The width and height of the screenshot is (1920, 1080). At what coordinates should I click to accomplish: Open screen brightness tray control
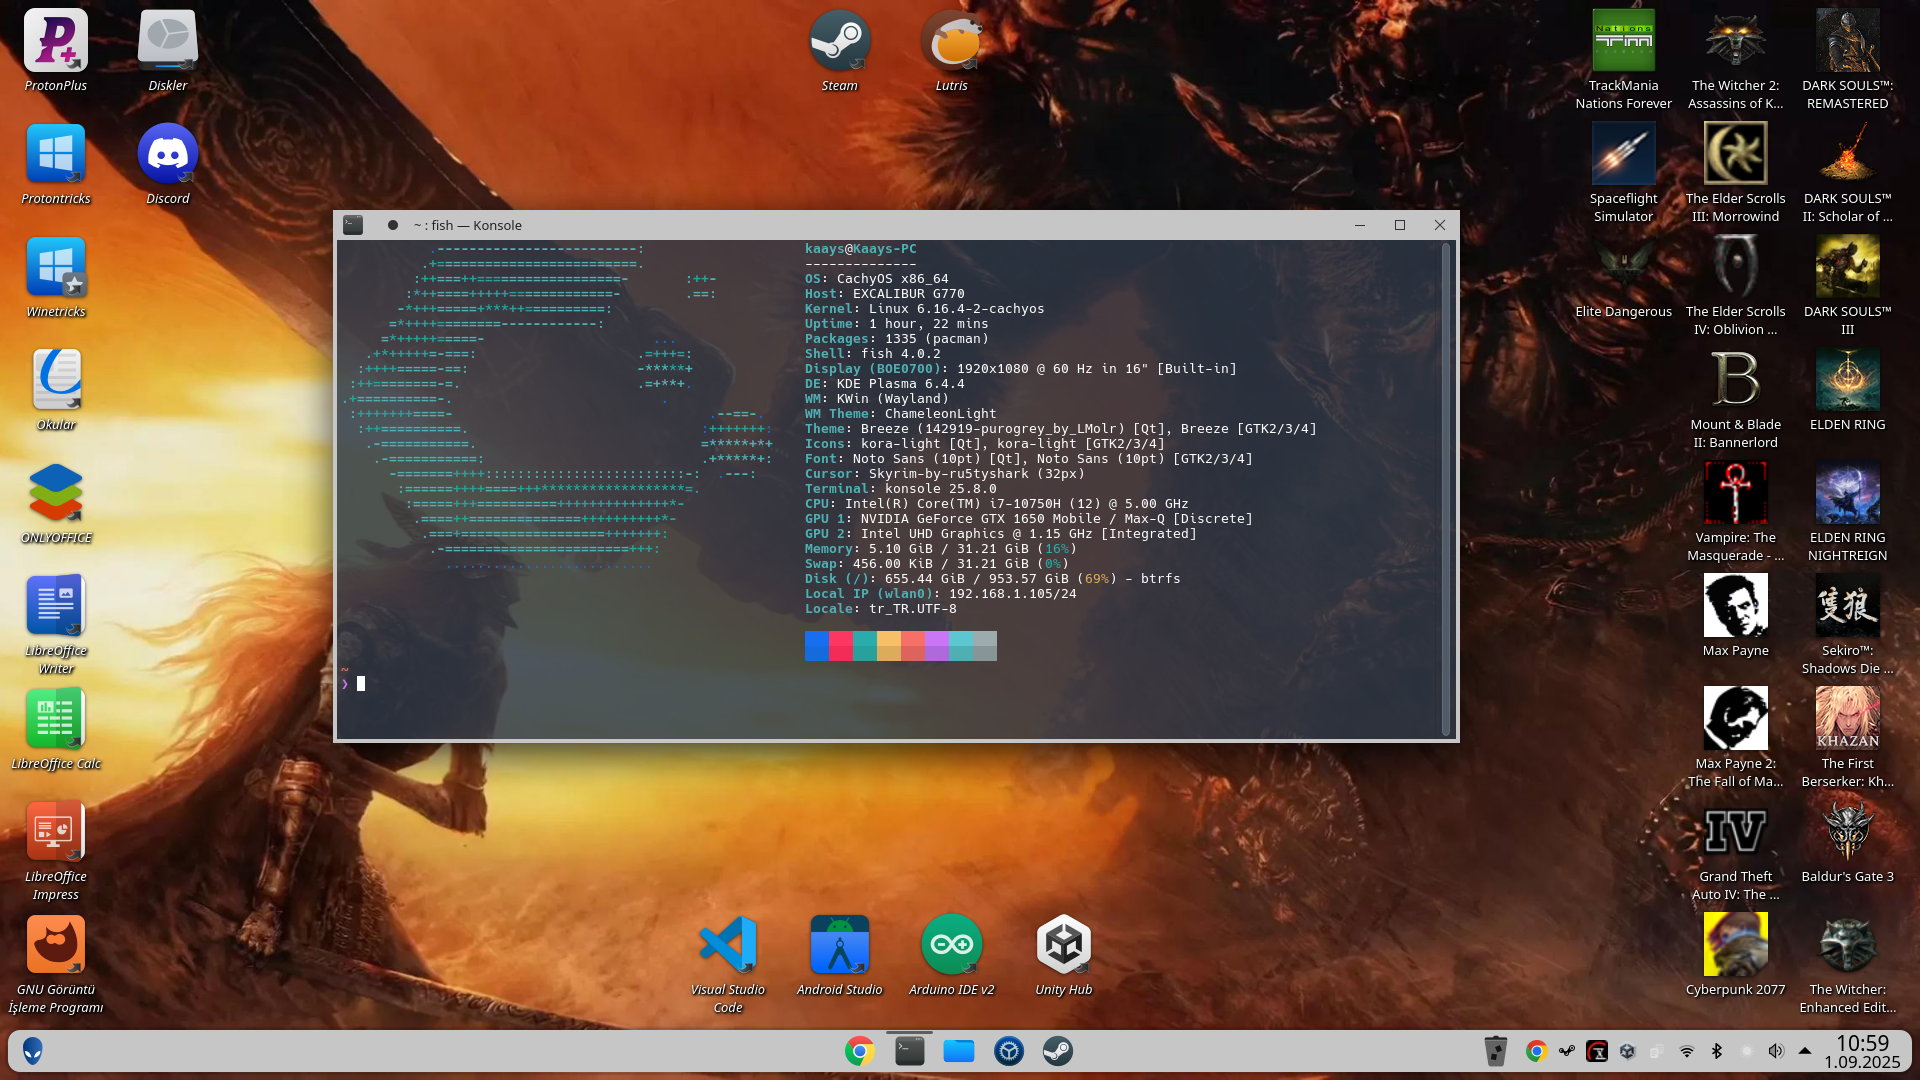coord(1747,1051)
